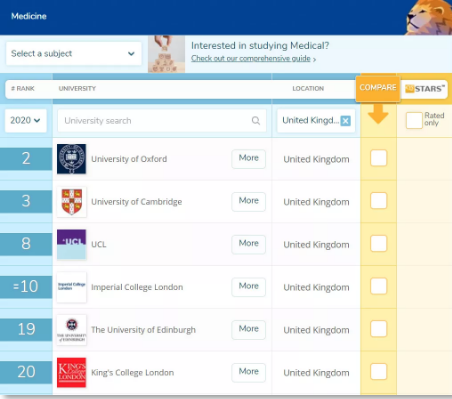Click the King's College London red logo
The height and width of the screenshot is (399, 452).
click(x=71, y=372)
